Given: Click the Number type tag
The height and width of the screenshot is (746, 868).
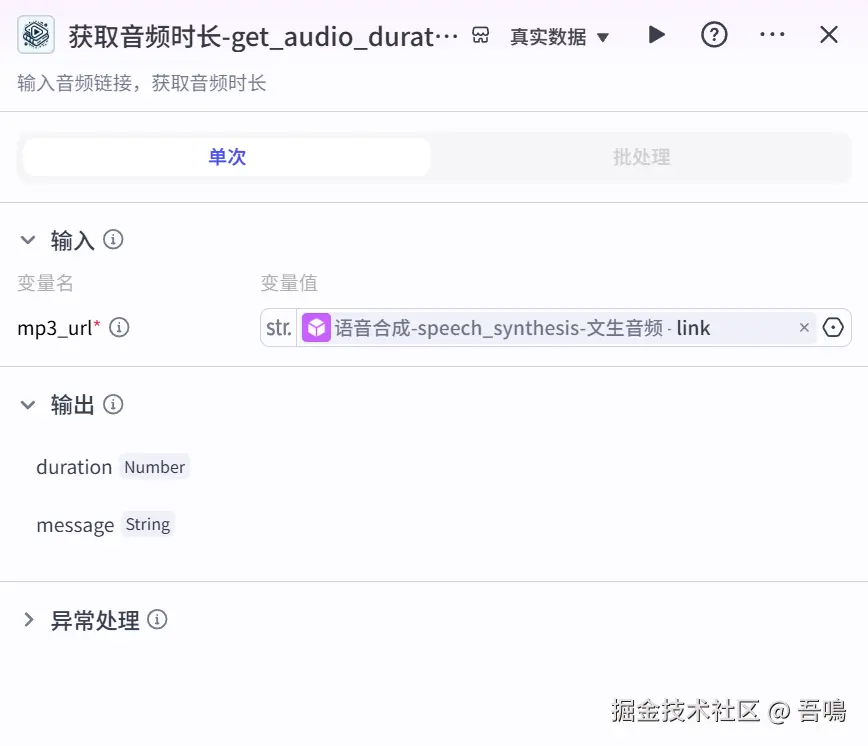Looking at the screenshot, I should tap(154, 467).
